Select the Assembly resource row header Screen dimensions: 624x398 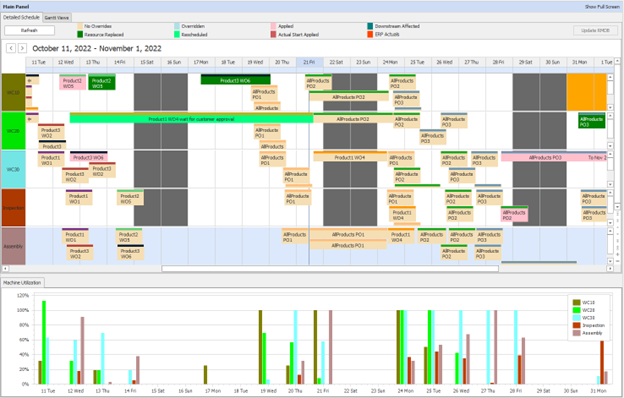click(14, 246)
